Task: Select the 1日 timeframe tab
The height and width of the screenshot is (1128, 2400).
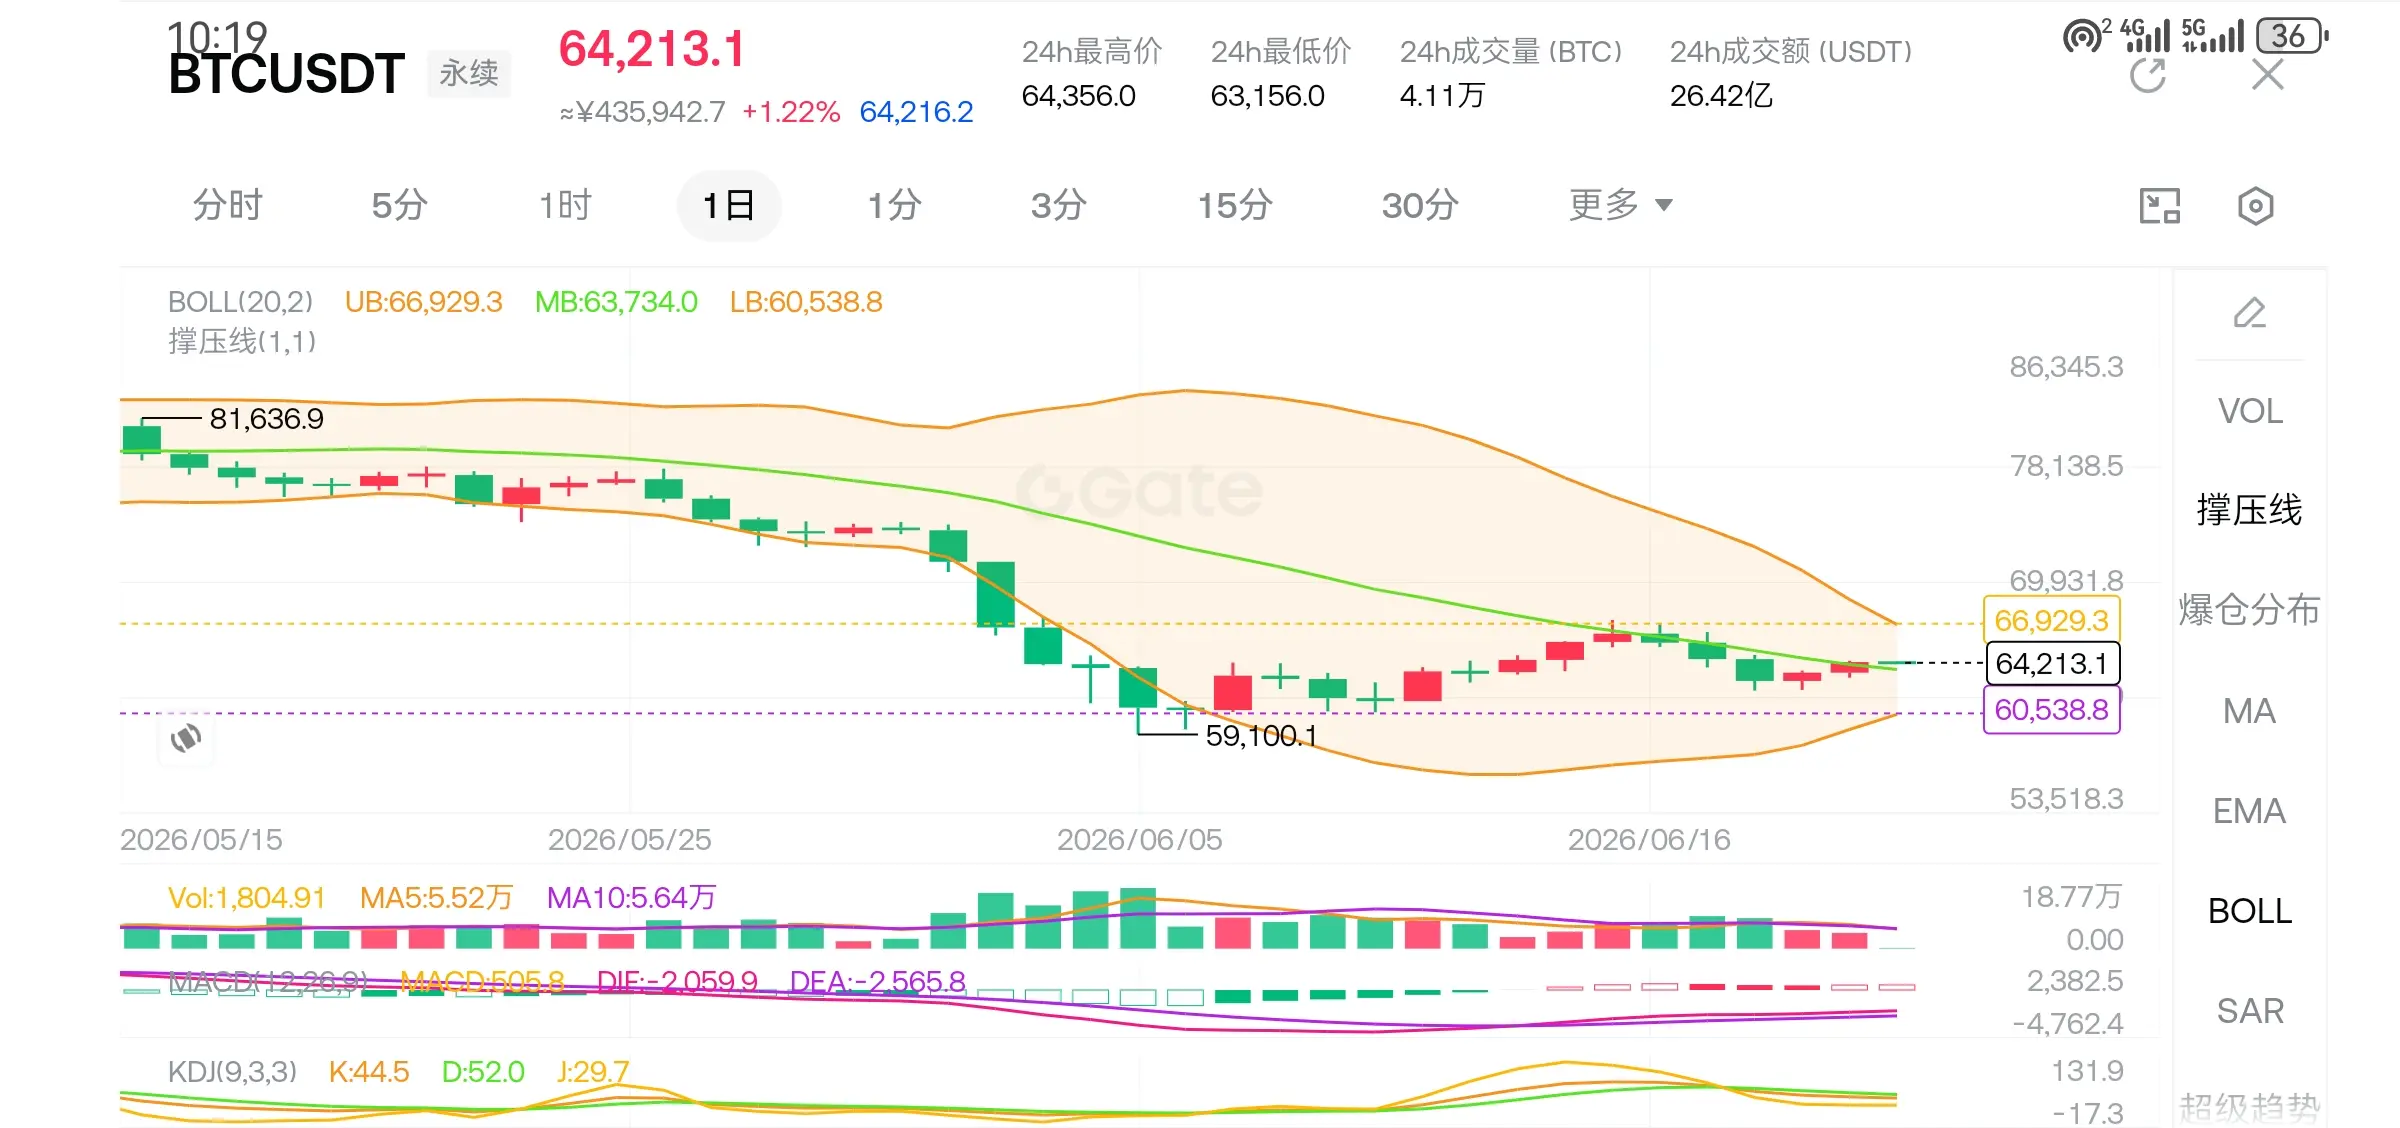Action: pyautogui.click(x=729, y=205)
